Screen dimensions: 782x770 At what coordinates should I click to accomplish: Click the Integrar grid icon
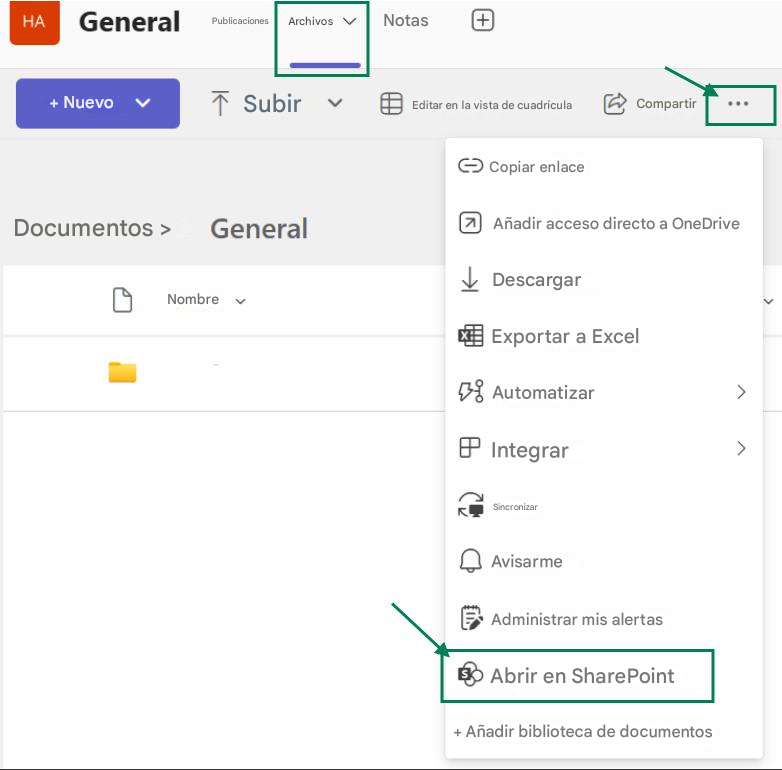(469, 447)
